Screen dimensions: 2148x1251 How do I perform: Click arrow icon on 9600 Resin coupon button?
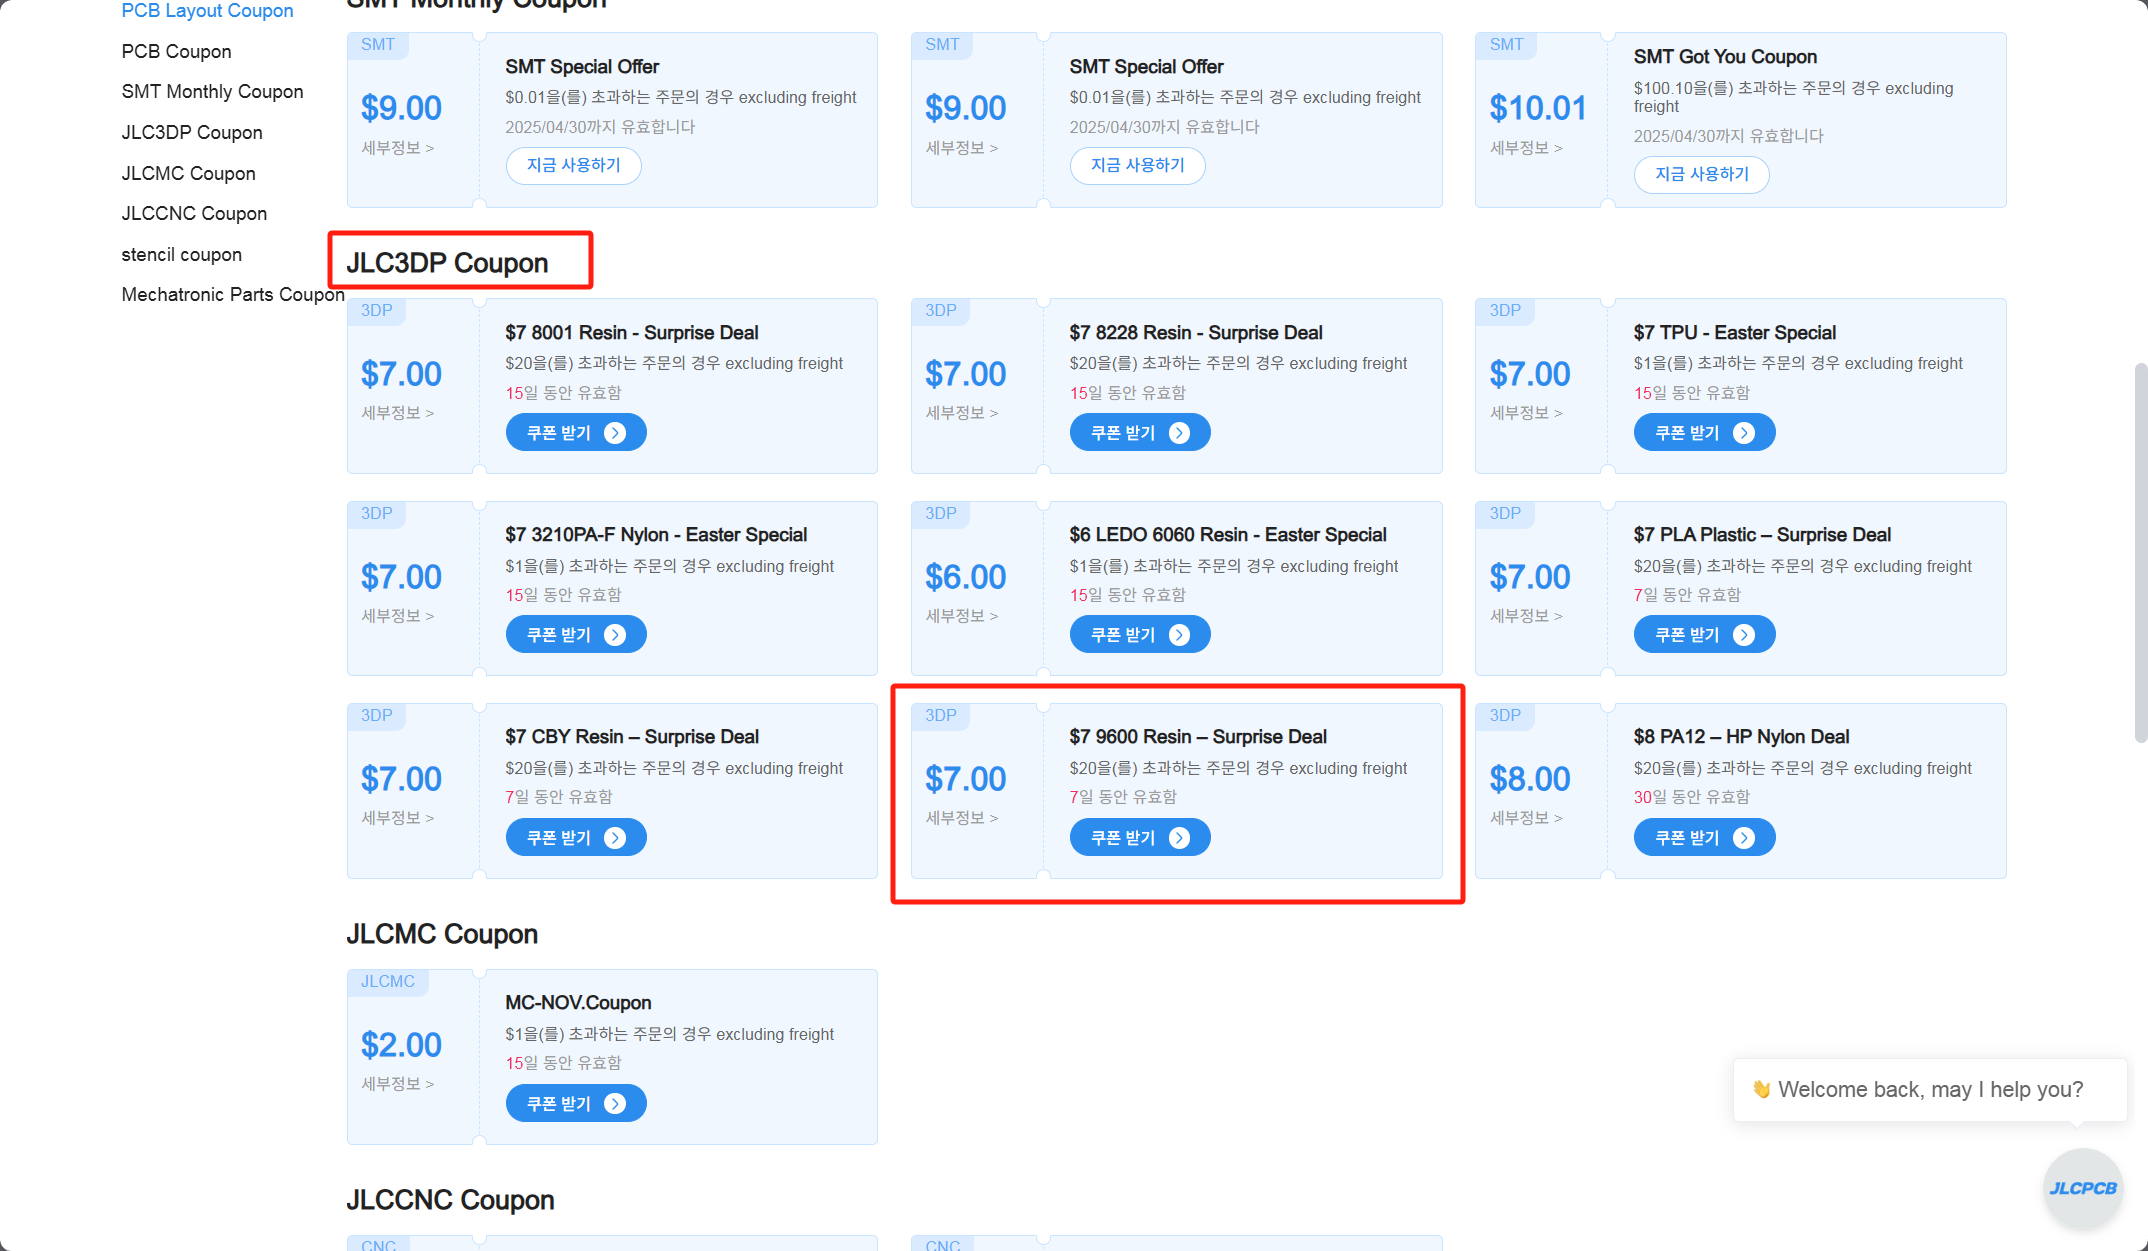click(1179, 838)
